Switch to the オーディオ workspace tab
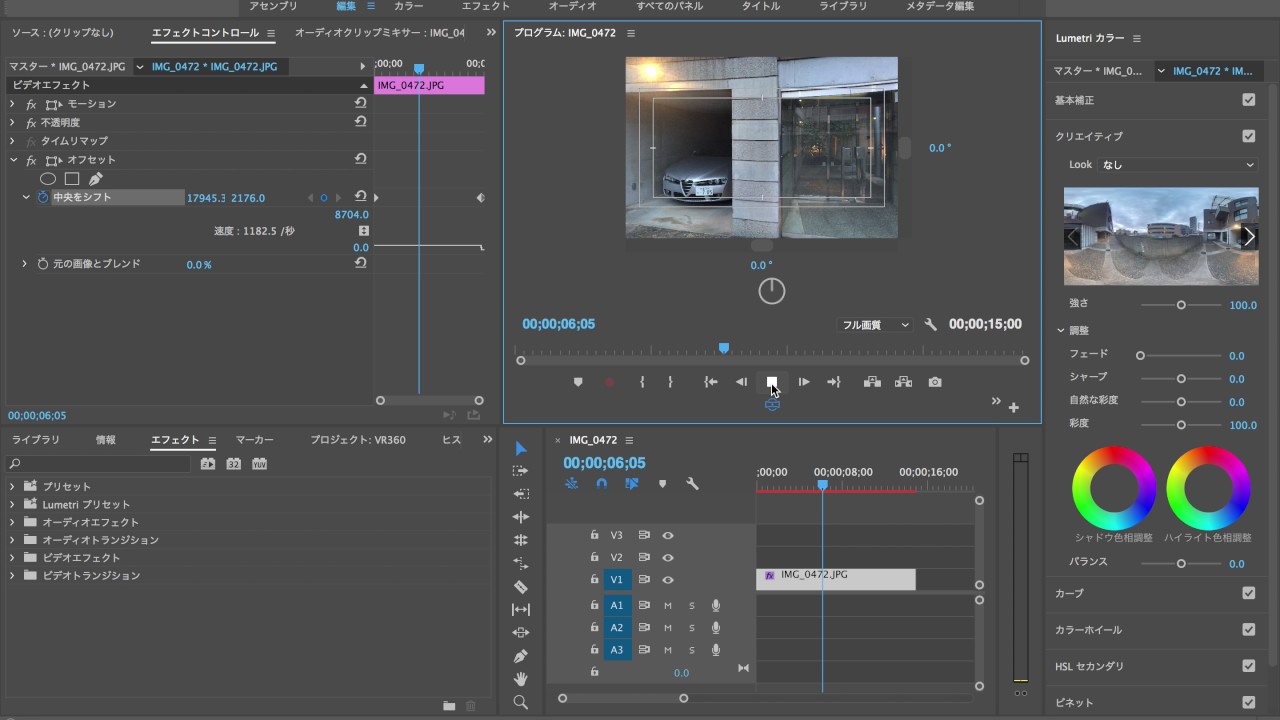This screenshot has height=720, width=1280. click(x=572, y=6)
